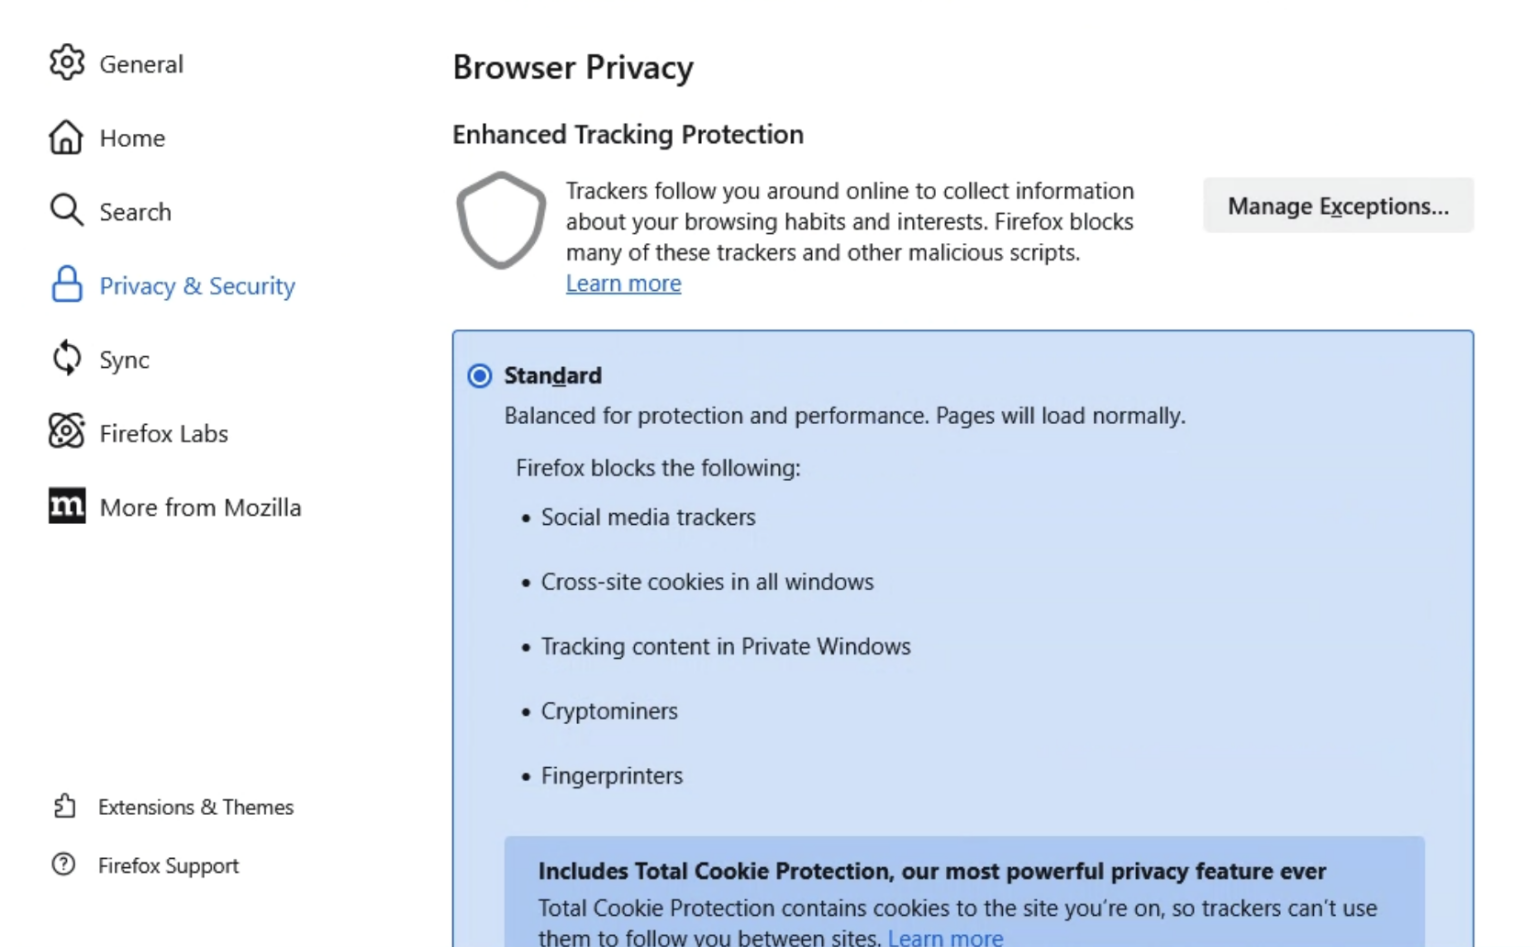1536x947 pixels.
Task: Open the Home settings section
Action: point(131,137)
